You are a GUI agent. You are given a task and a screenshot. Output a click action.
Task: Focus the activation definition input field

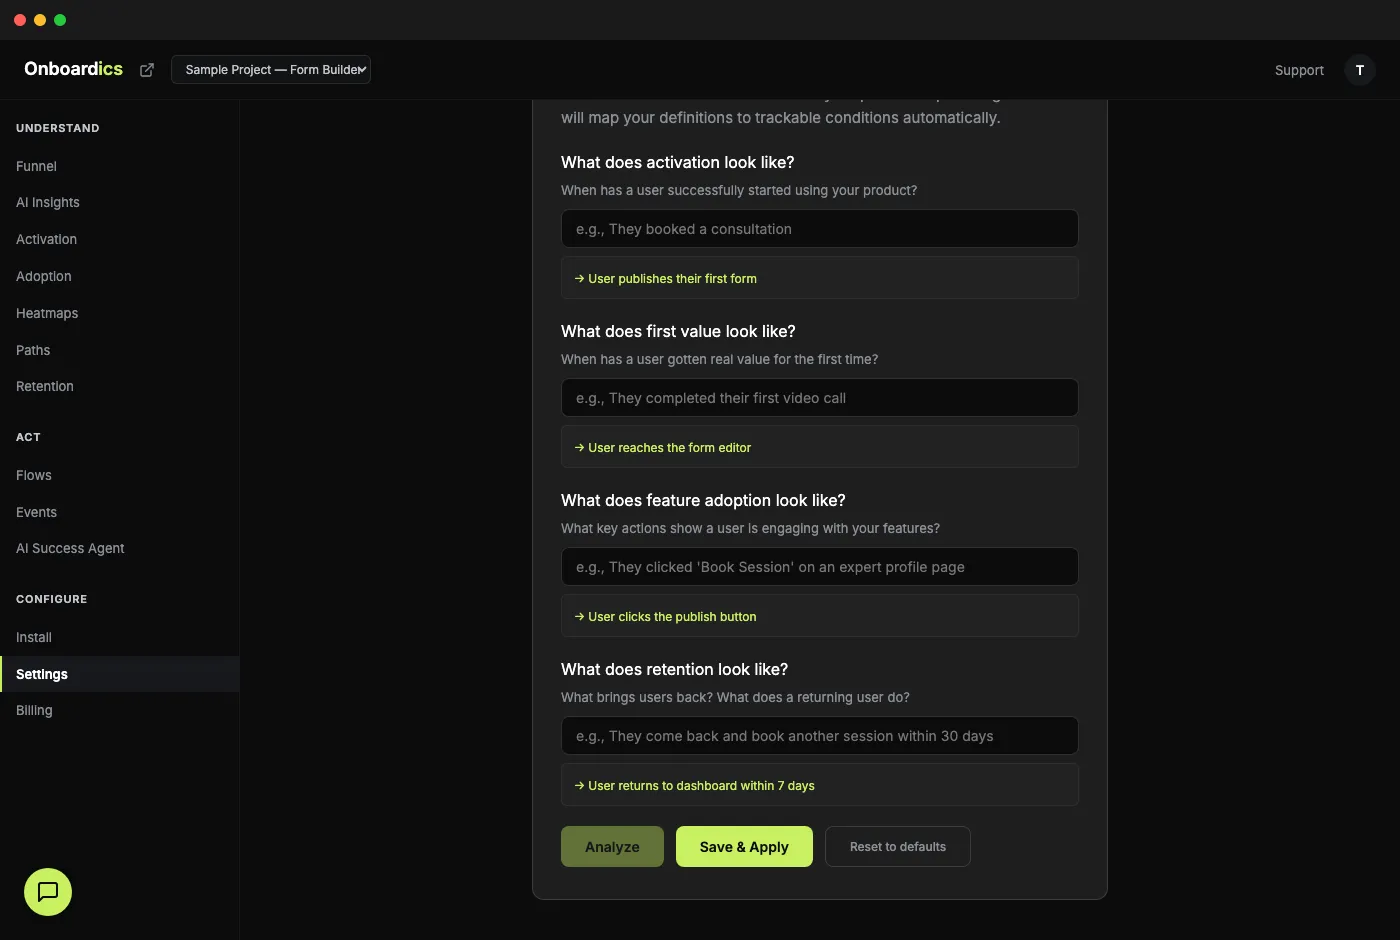pyautogui.click(x=819, y=229)
